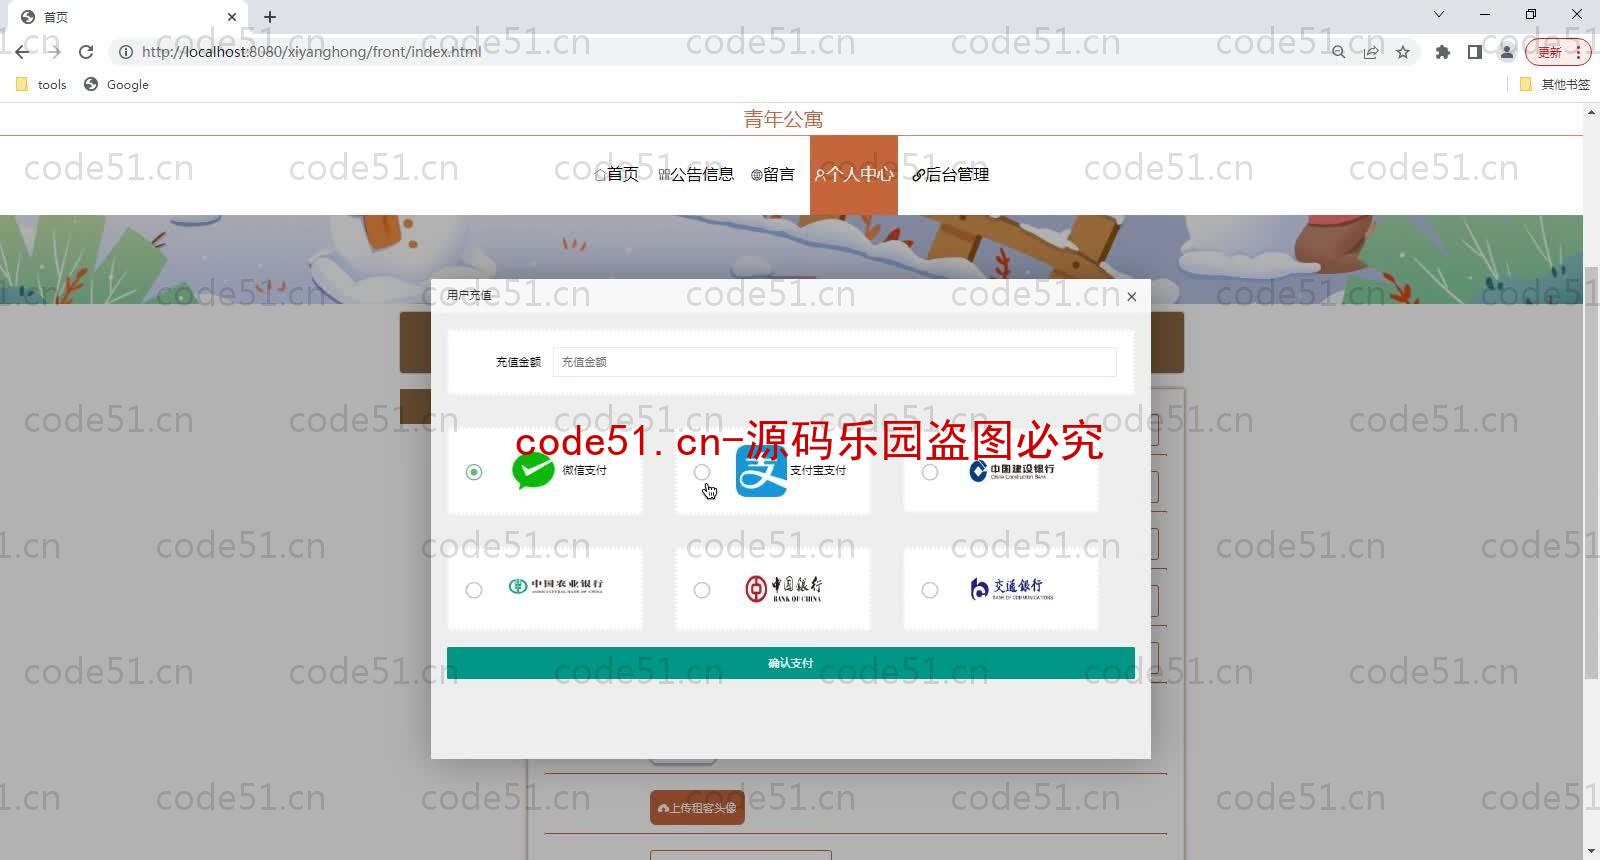This screenshot has height=860, width=1600.
Task: Open the tab search dropdown chevron
Action: pyautogui.click(x=1439, y=14)
